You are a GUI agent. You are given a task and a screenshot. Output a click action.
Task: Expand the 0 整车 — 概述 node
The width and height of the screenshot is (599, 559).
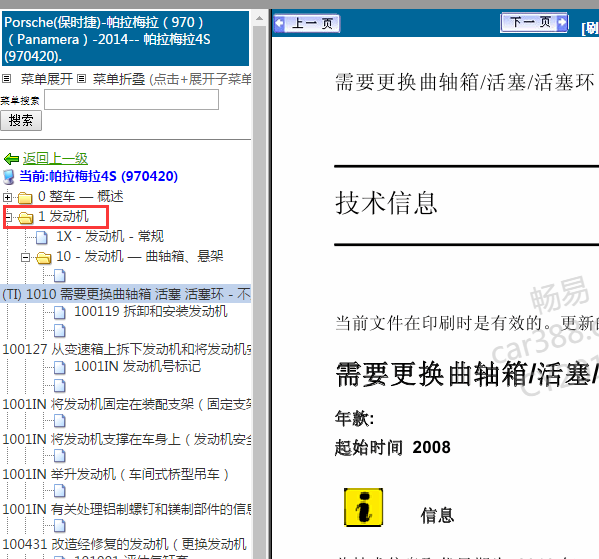[x=7, y=197]
